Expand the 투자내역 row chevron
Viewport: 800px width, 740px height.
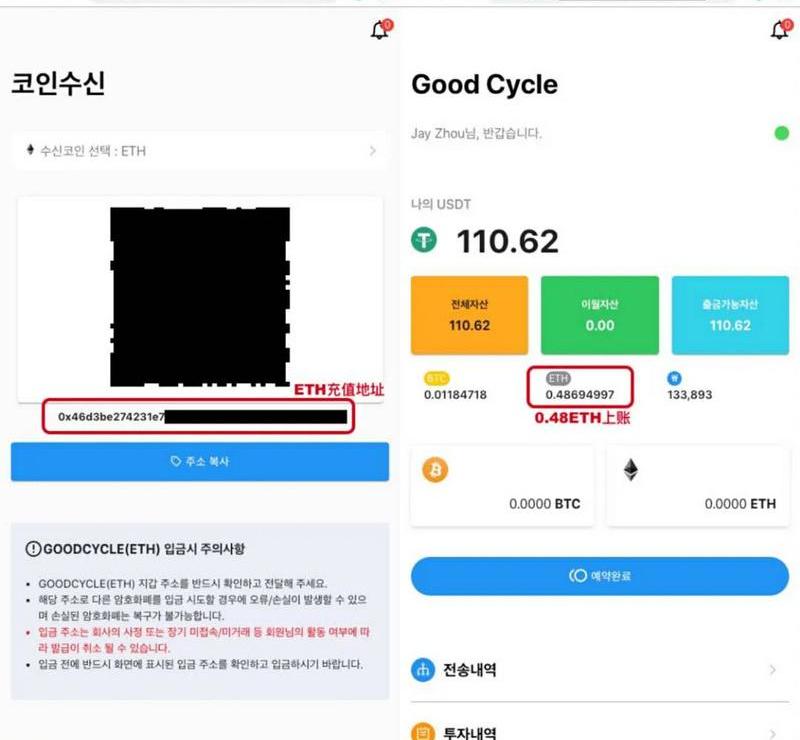(773, 733)
